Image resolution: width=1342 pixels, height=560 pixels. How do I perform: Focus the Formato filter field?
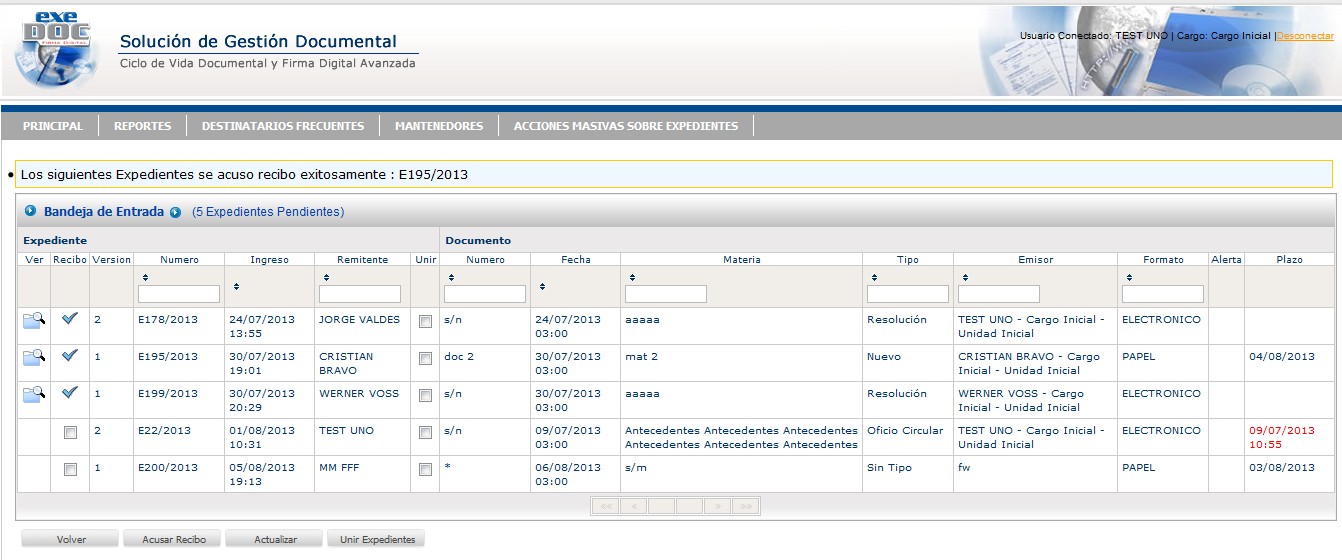1163,294
